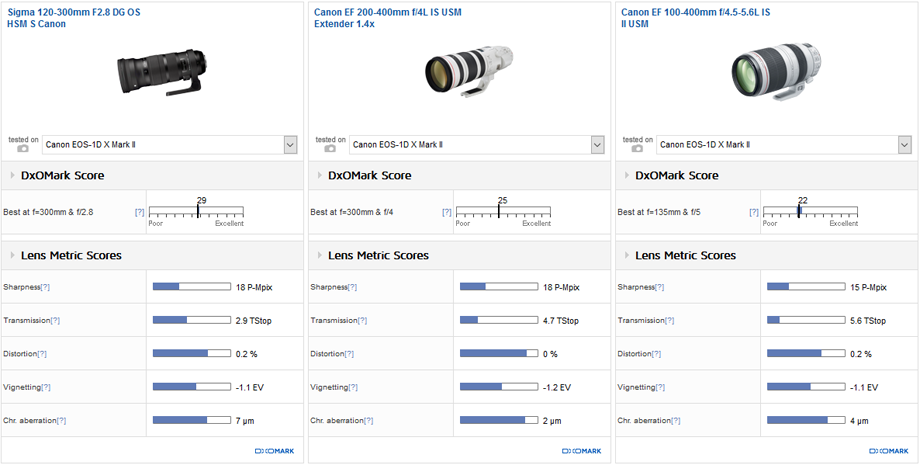The width and height of the screenshot is (920, 465).
Task: Click the '-1.2 EV' vignetting value
Action: (557, 388)
